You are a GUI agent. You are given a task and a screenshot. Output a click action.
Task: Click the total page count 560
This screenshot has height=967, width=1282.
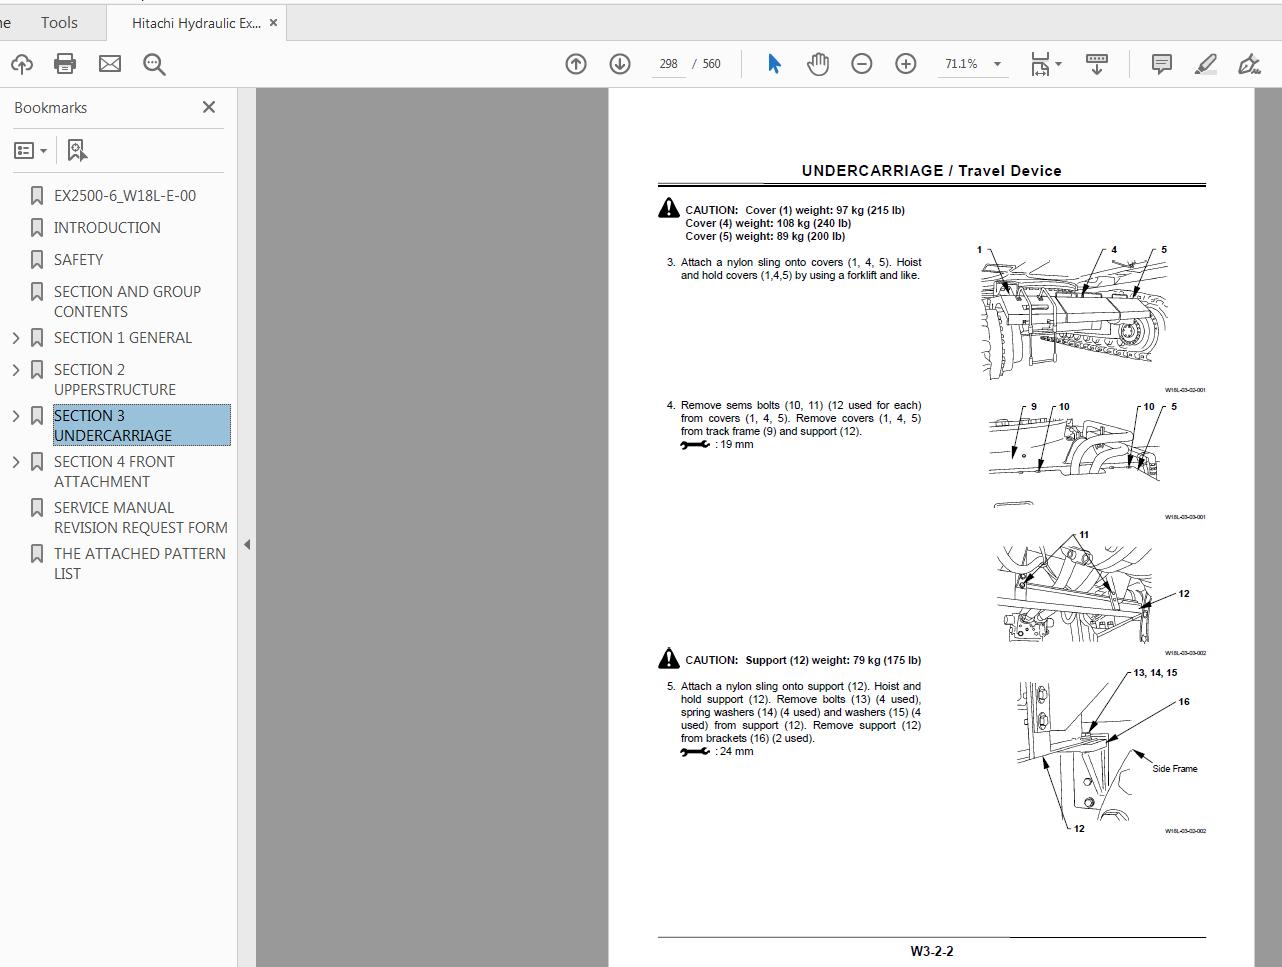point(711,64)
